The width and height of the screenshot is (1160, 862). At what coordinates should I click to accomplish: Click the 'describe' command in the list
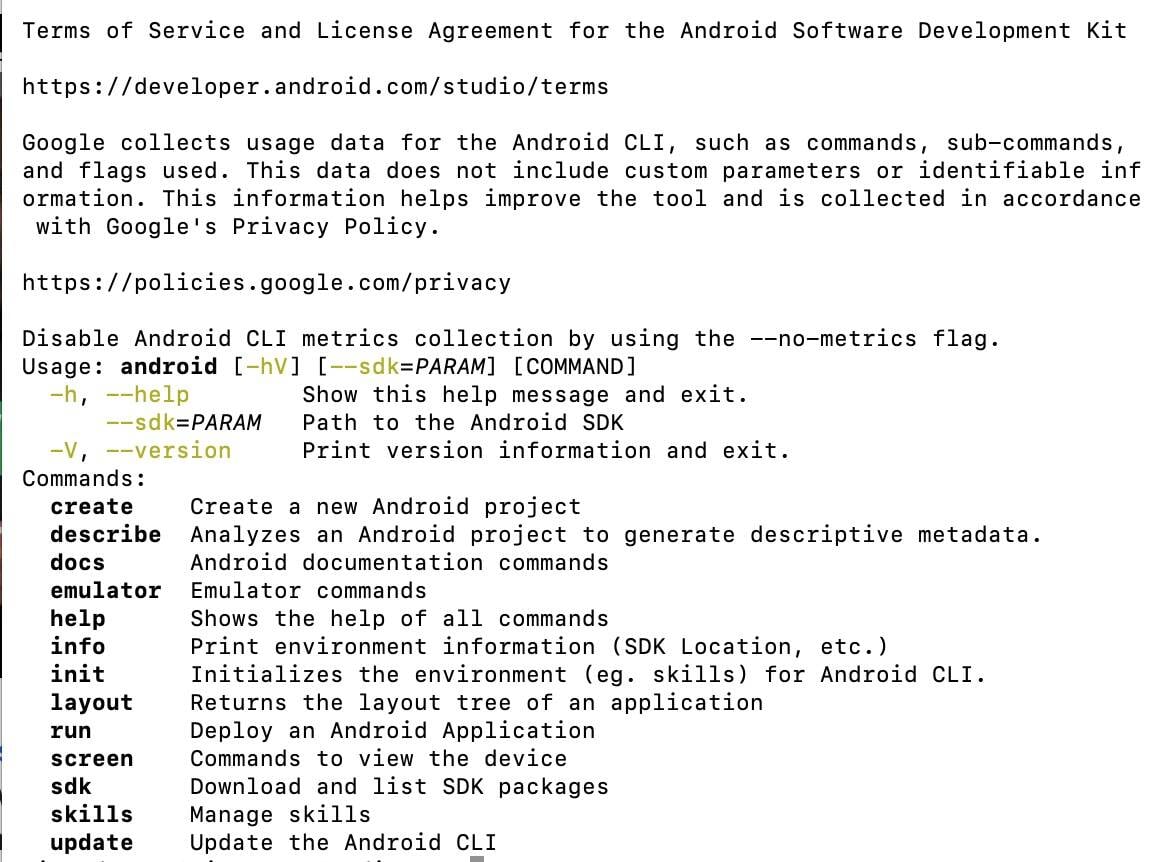105,535
